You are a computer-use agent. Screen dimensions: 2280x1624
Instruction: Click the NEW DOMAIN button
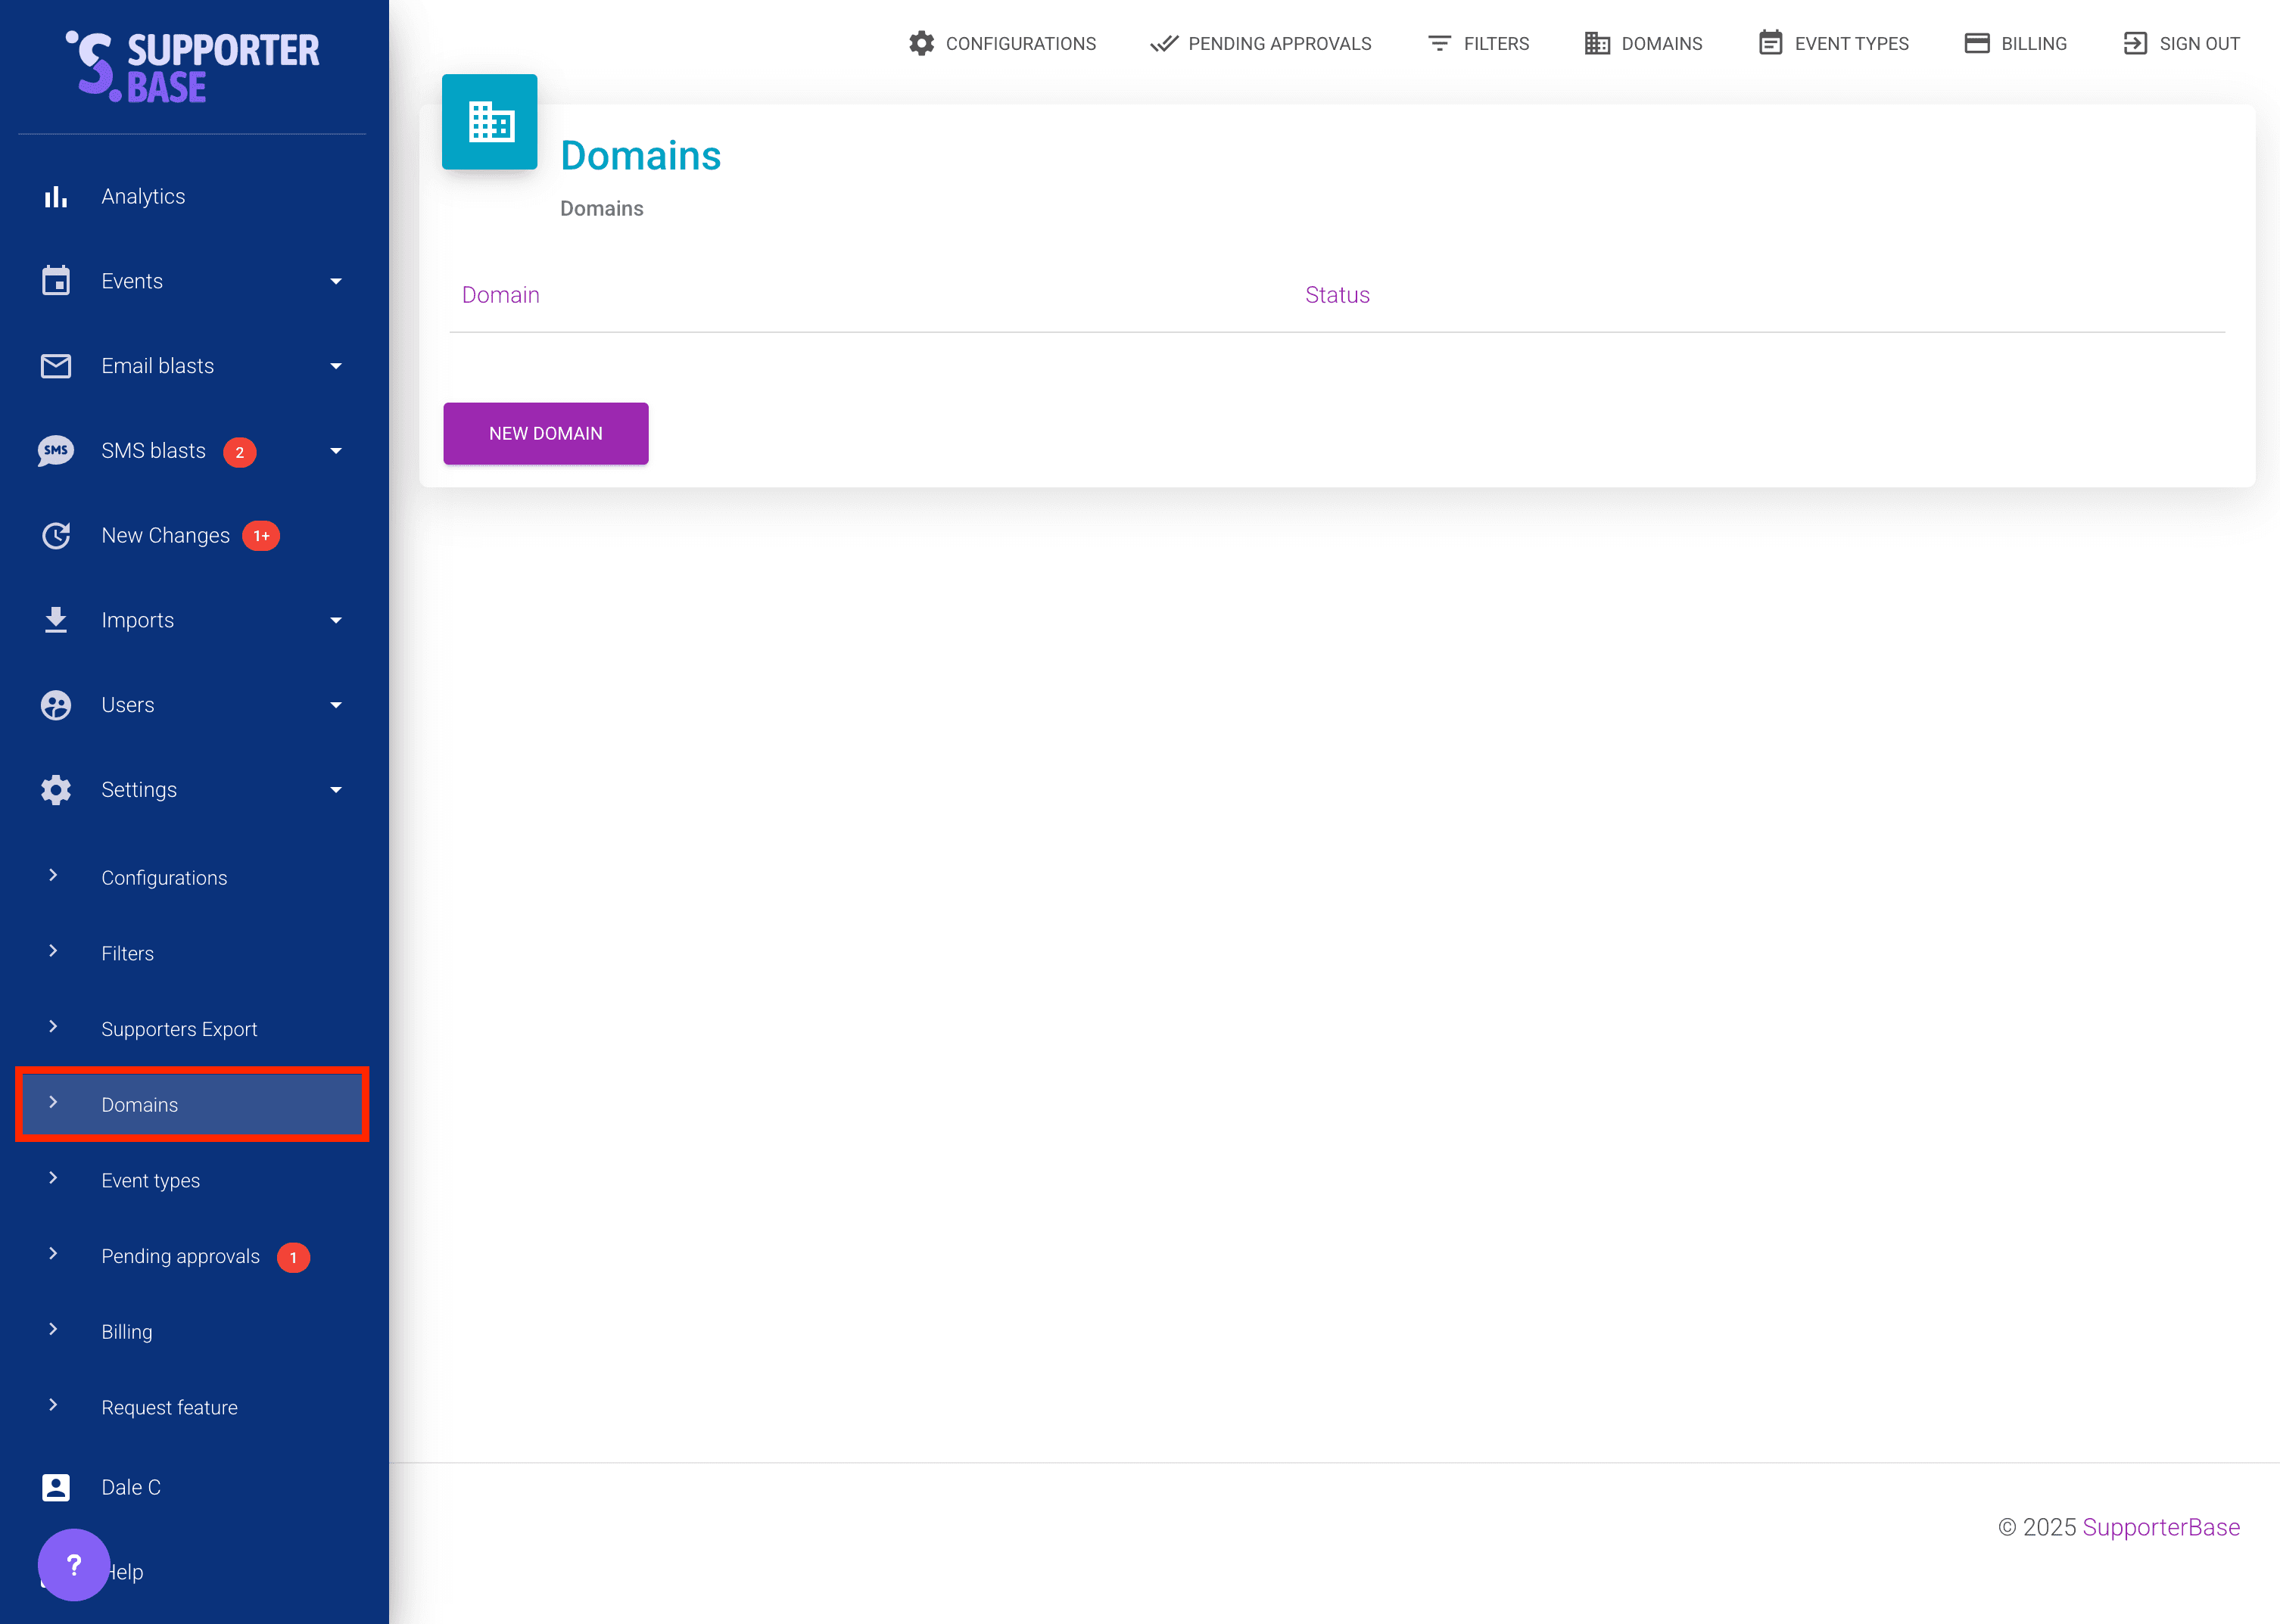click(x=545, y=433)
